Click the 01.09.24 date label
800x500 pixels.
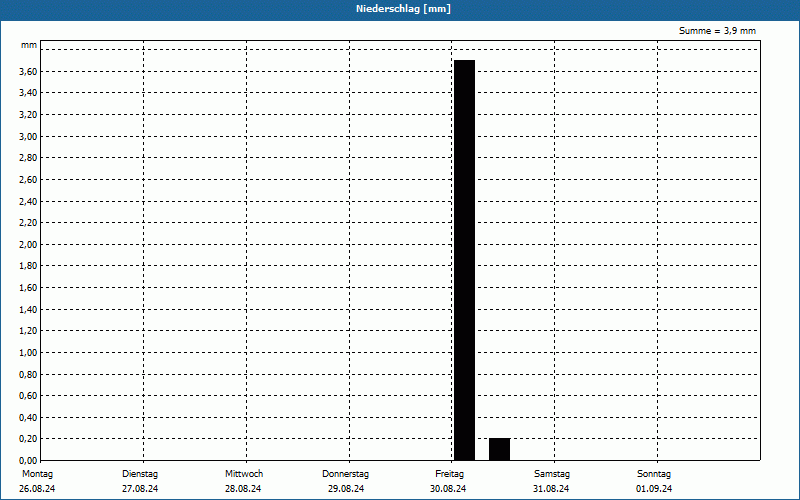pyautogui.click(x=654, y=489)
